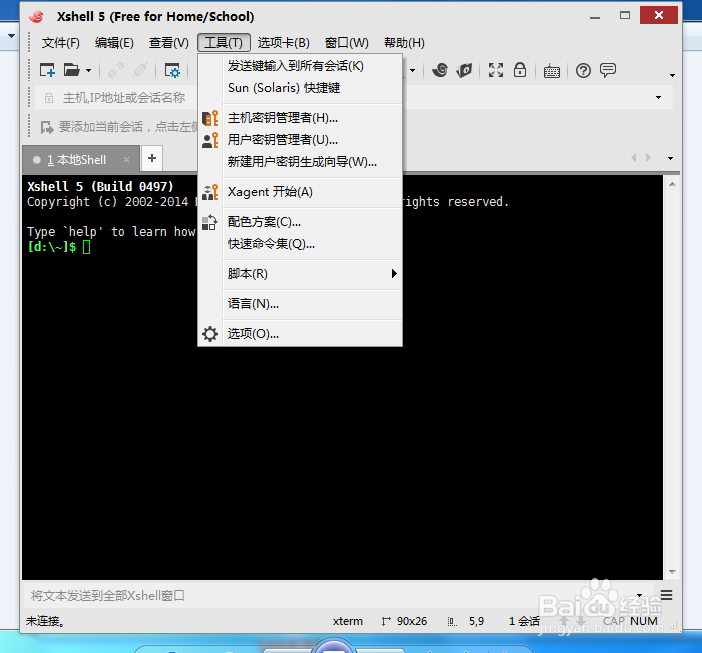Open the Help (帮助) menu
The height and width of the screenshot is (653, 702).
pos(404,43)
